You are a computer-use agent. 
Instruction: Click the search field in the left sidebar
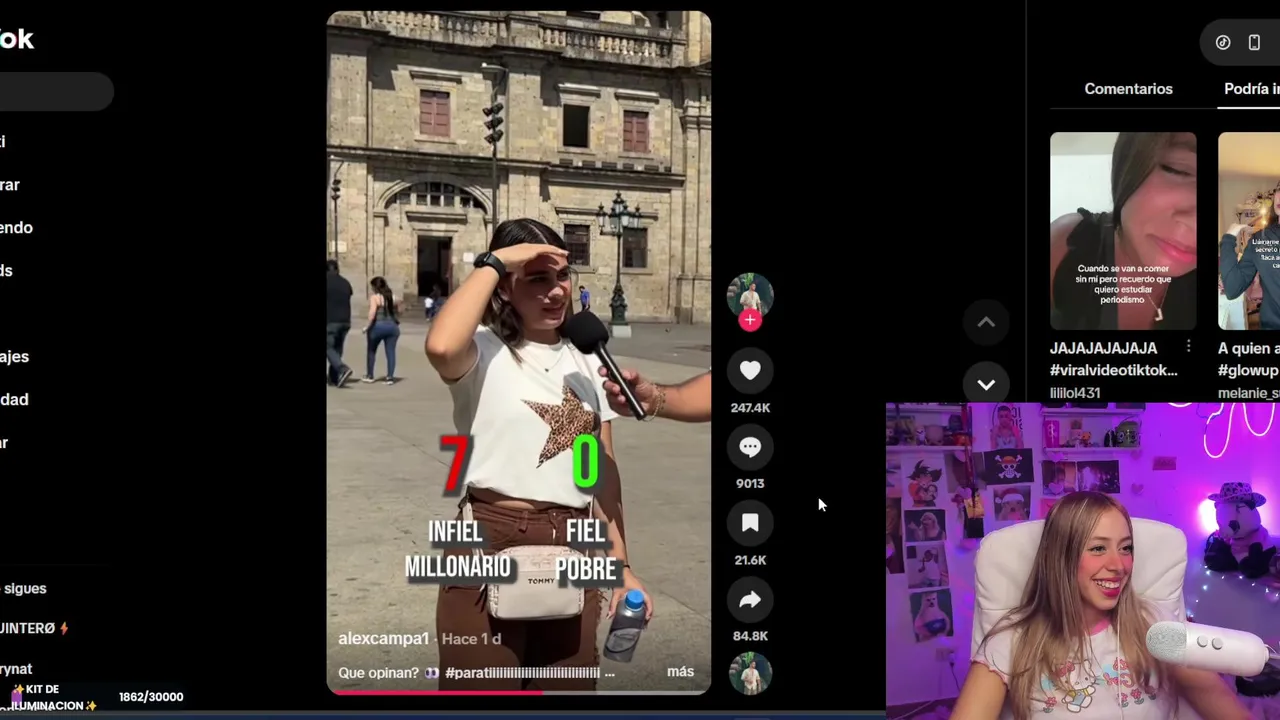56,92
